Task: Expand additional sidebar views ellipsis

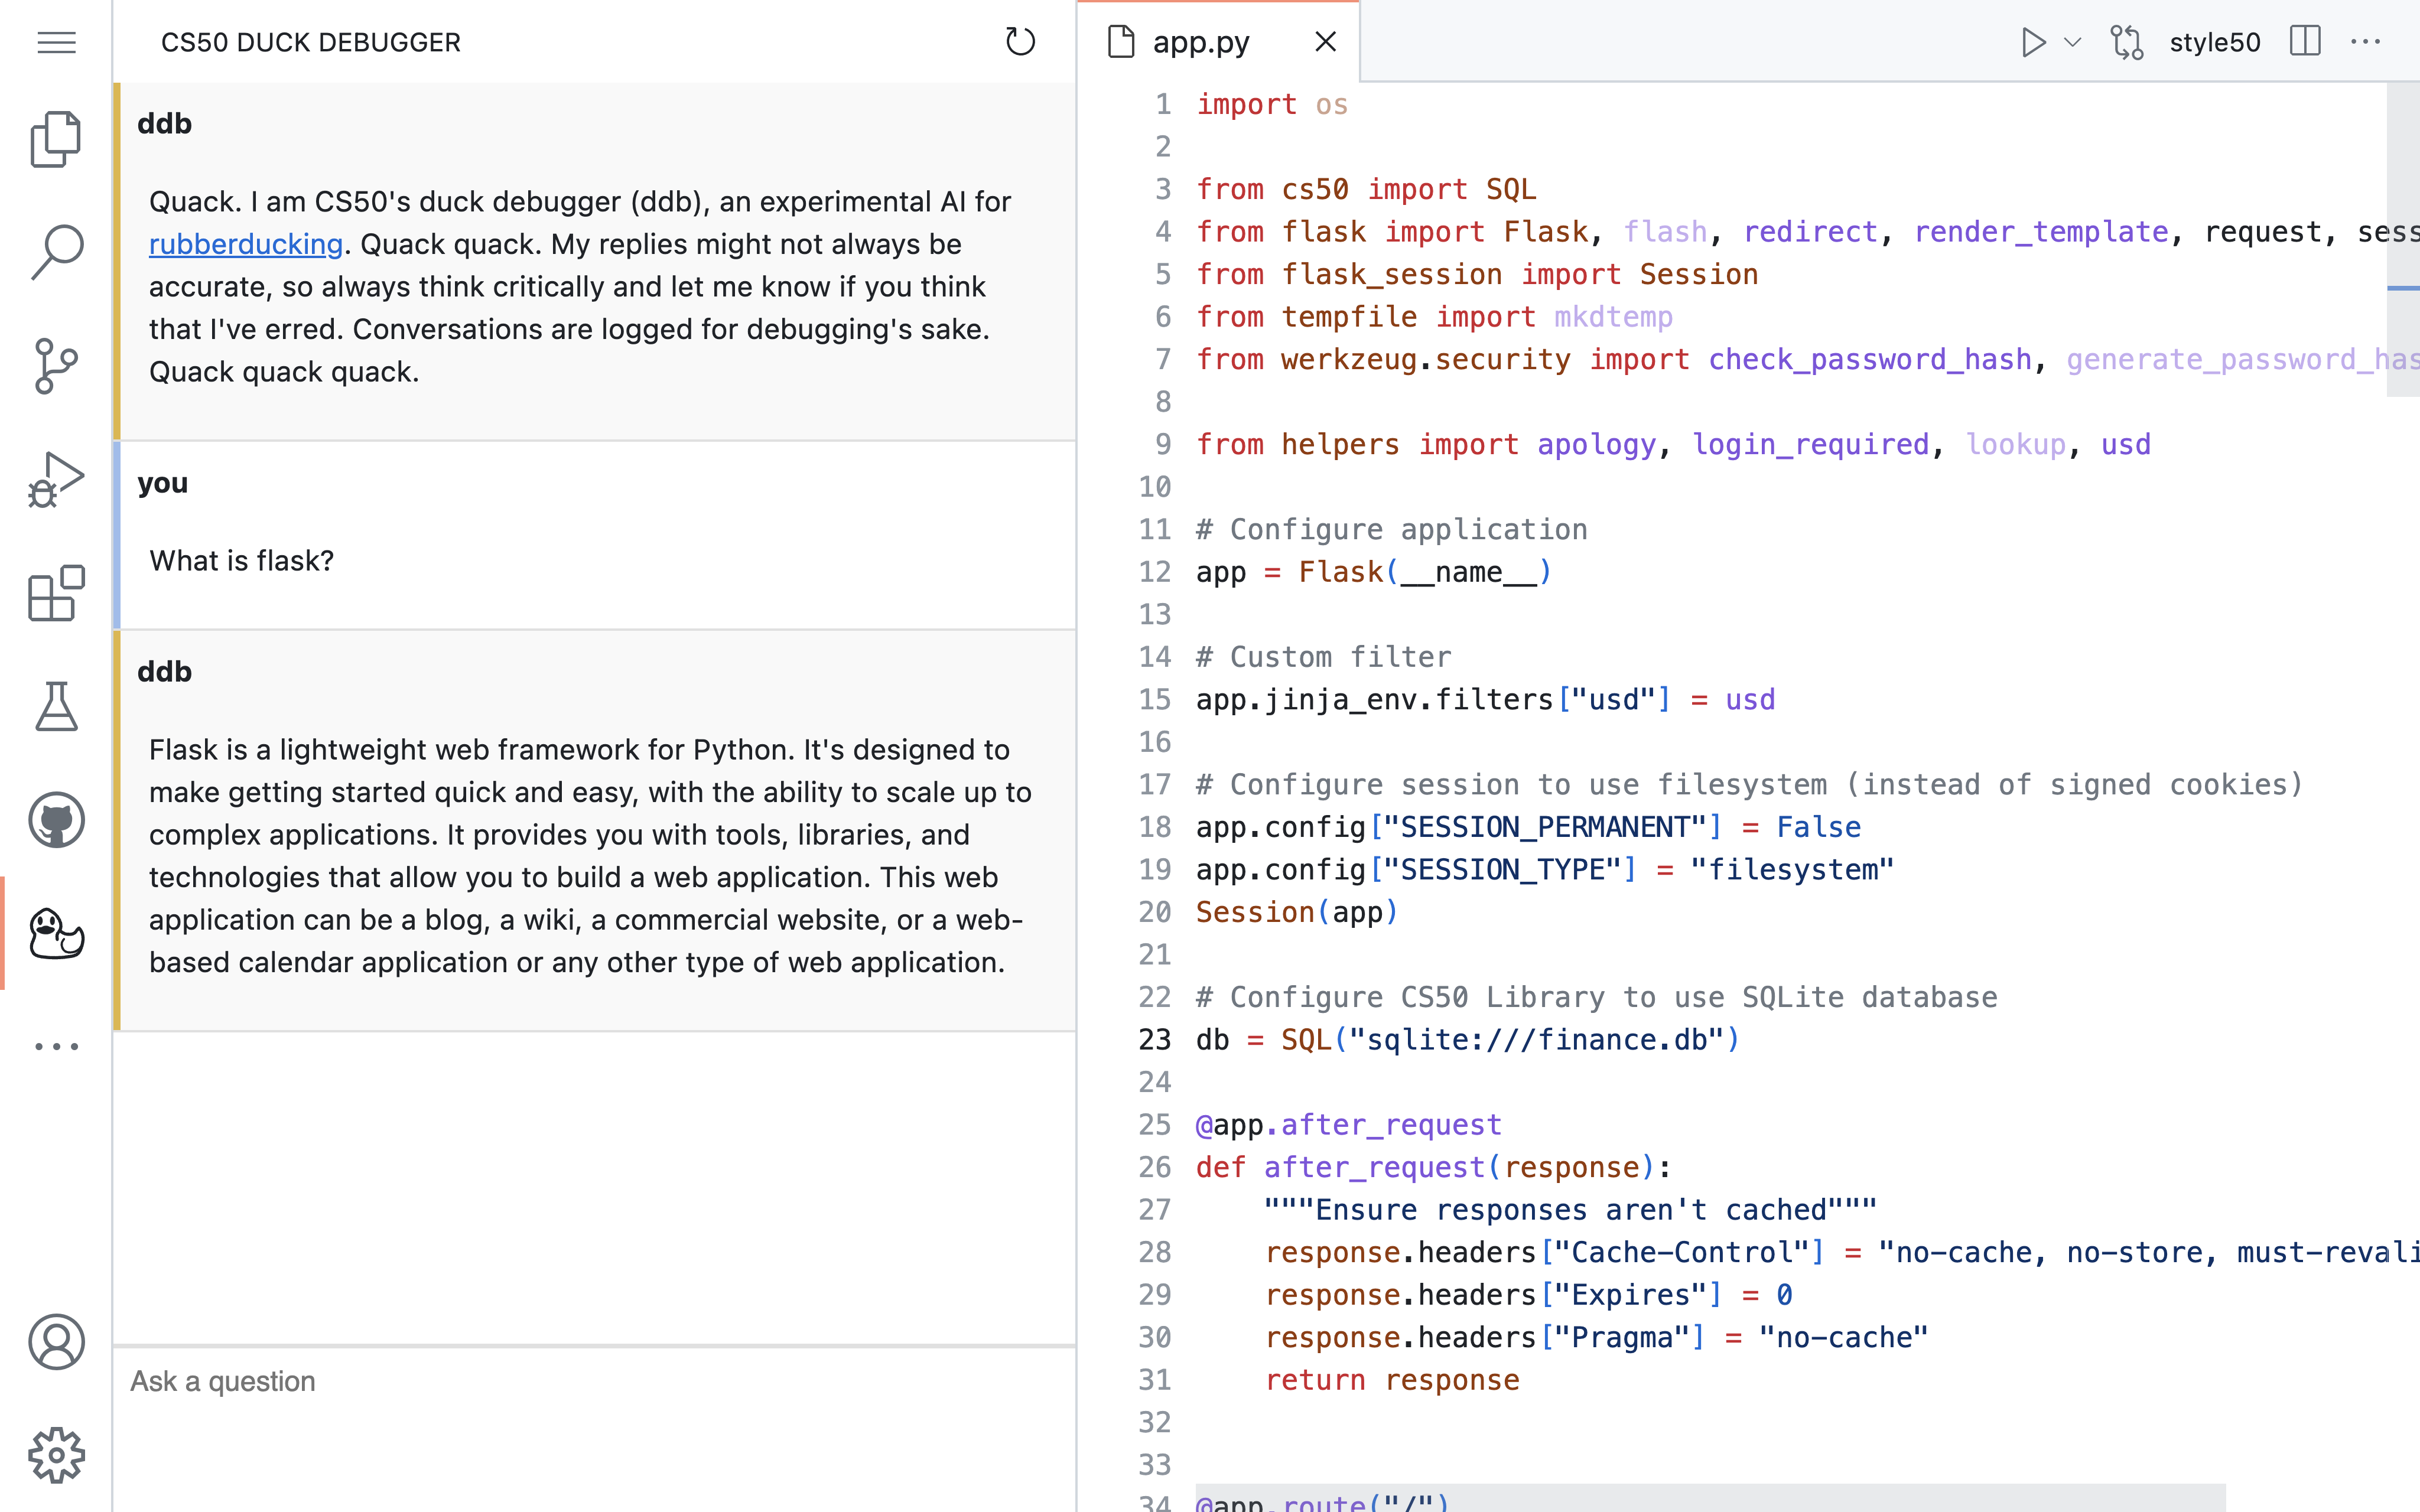Action: pos(56,1047)
